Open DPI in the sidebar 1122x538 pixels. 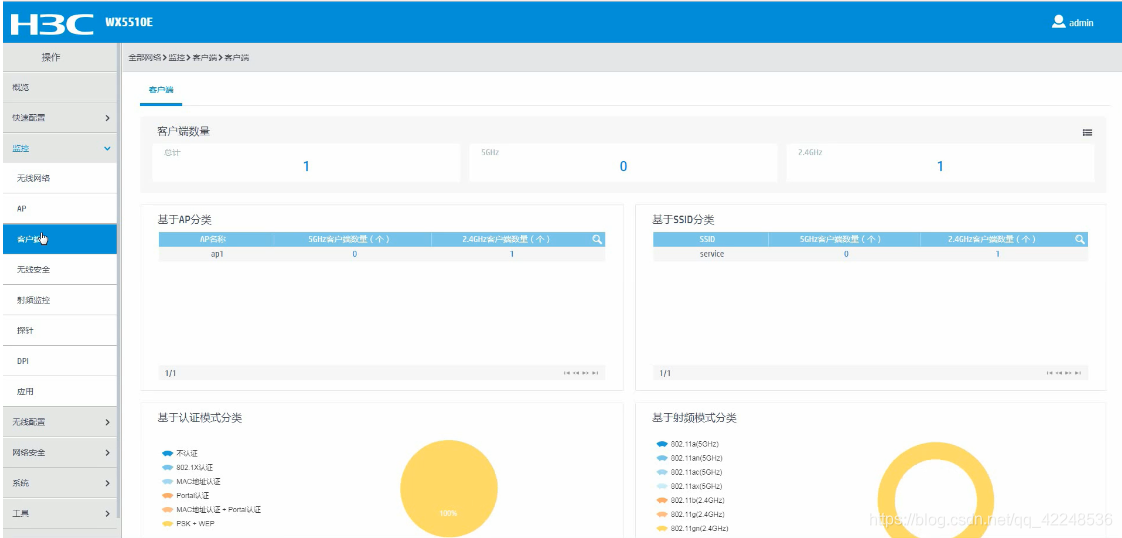coord(59,361)
